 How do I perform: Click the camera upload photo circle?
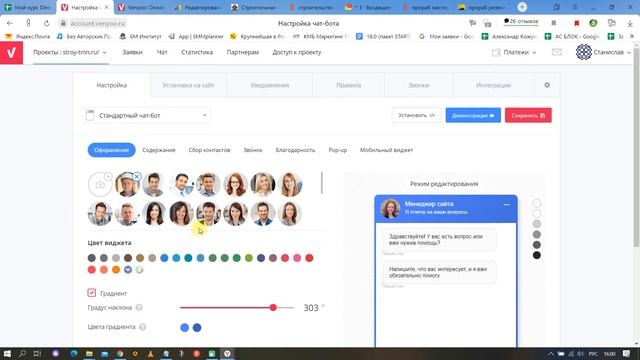coord(100,184)
